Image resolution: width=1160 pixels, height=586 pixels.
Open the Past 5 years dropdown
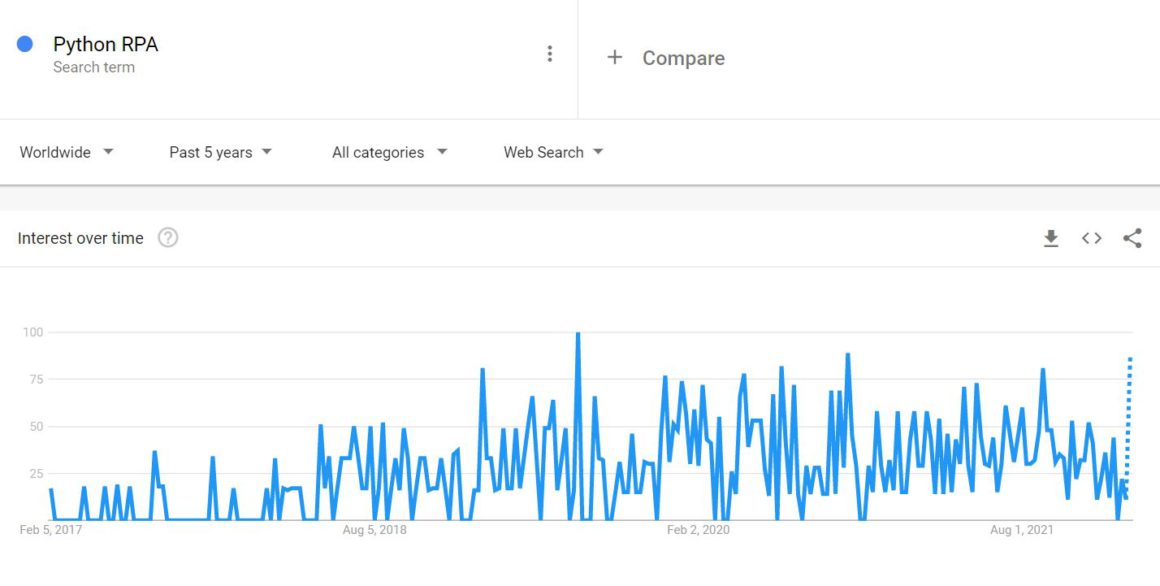(x=221, y=152)
